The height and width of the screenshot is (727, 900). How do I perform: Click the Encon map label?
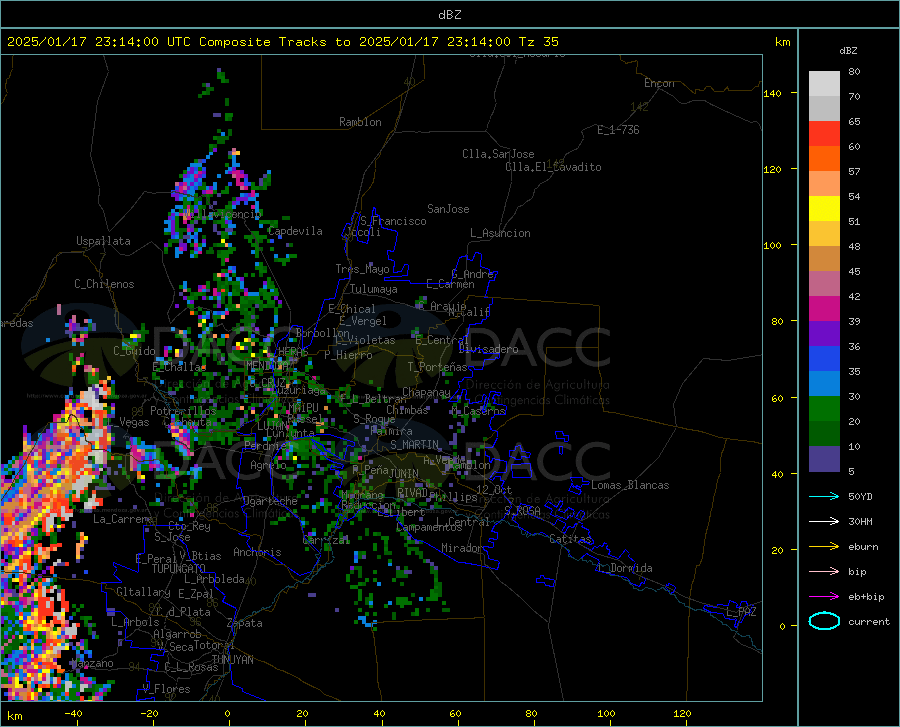659,83
